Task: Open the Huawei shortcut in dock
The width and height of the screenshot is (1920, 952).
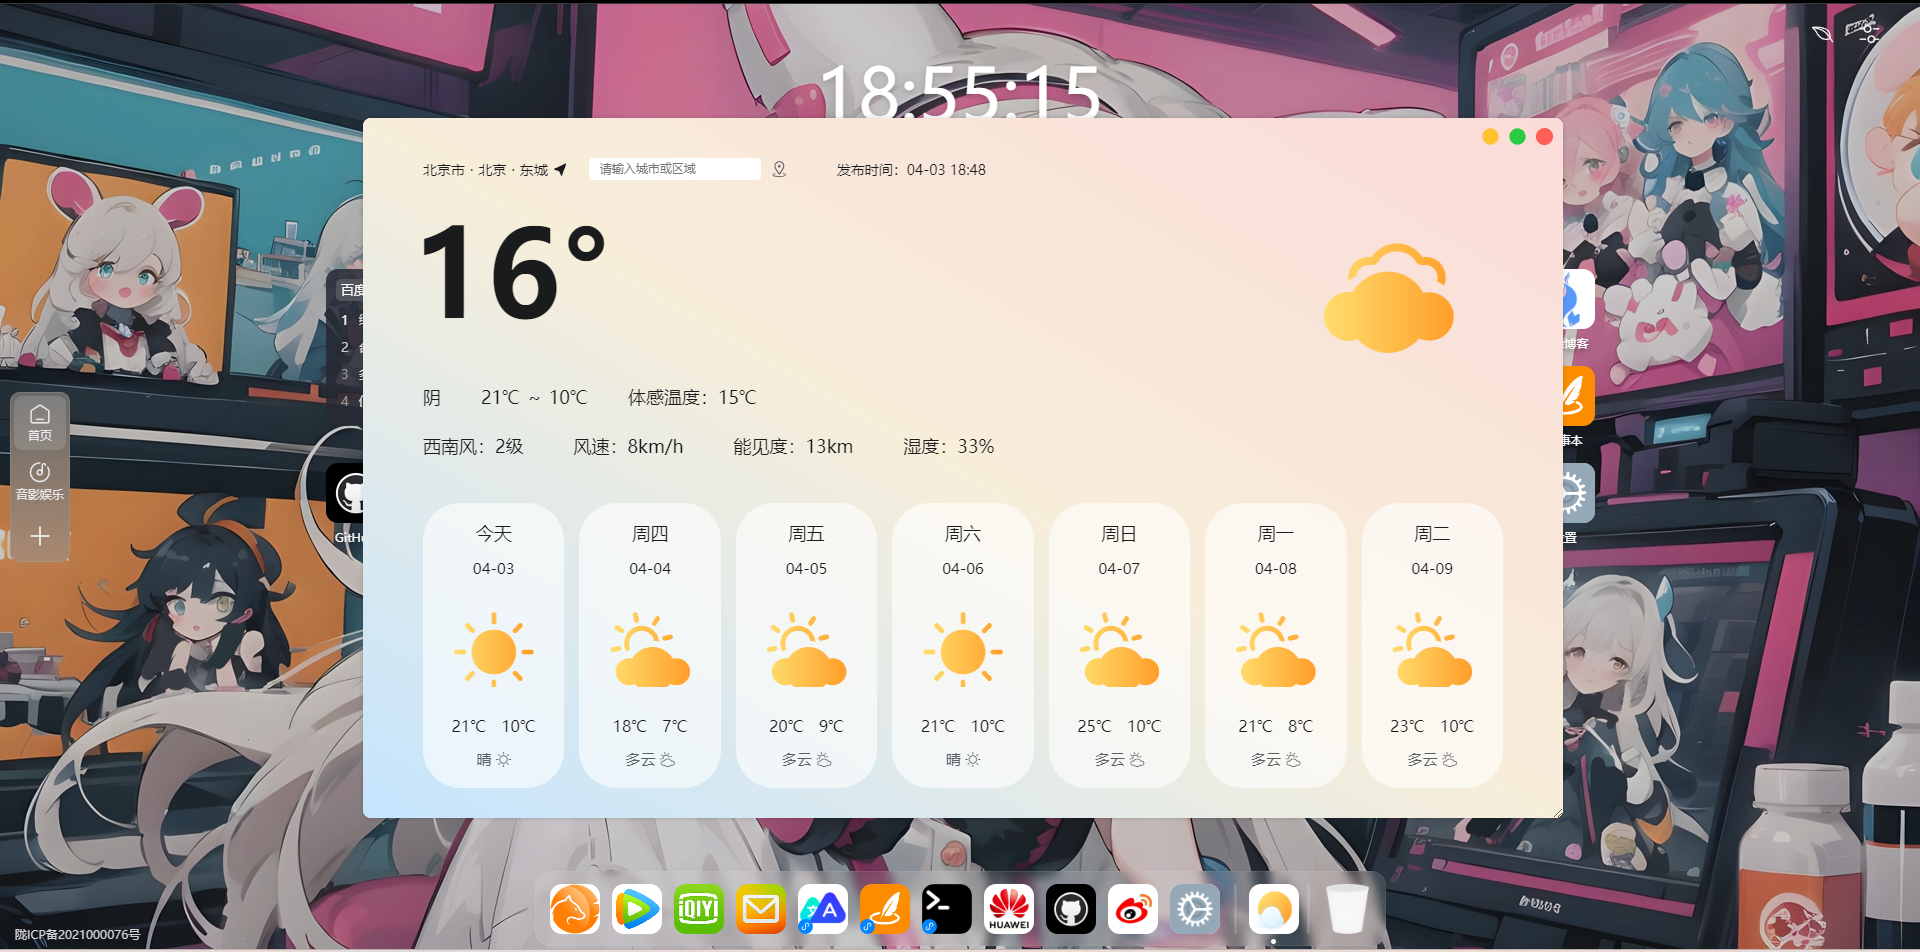Action: (1009, 909)
